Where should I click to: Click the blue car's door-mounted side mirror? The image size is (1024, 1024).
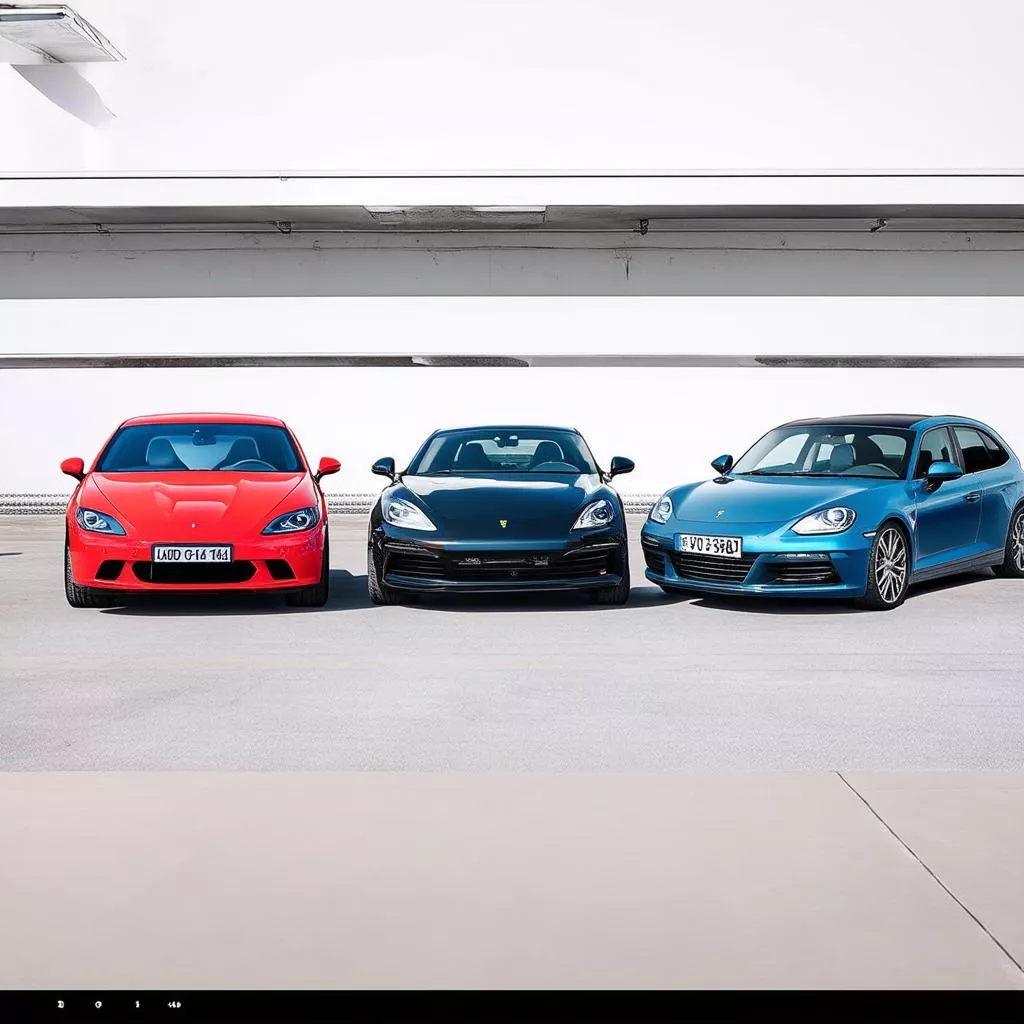point(942,472)
